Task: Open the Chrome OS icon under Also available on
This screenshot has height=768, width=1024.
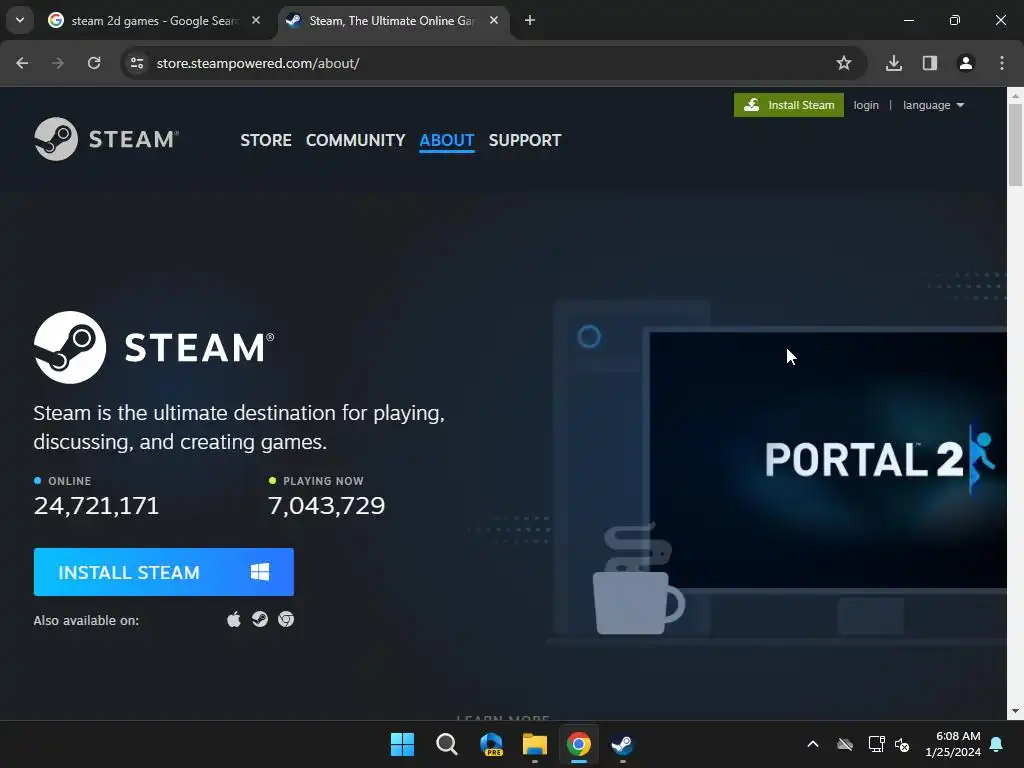Action: (x=286, y=619)
